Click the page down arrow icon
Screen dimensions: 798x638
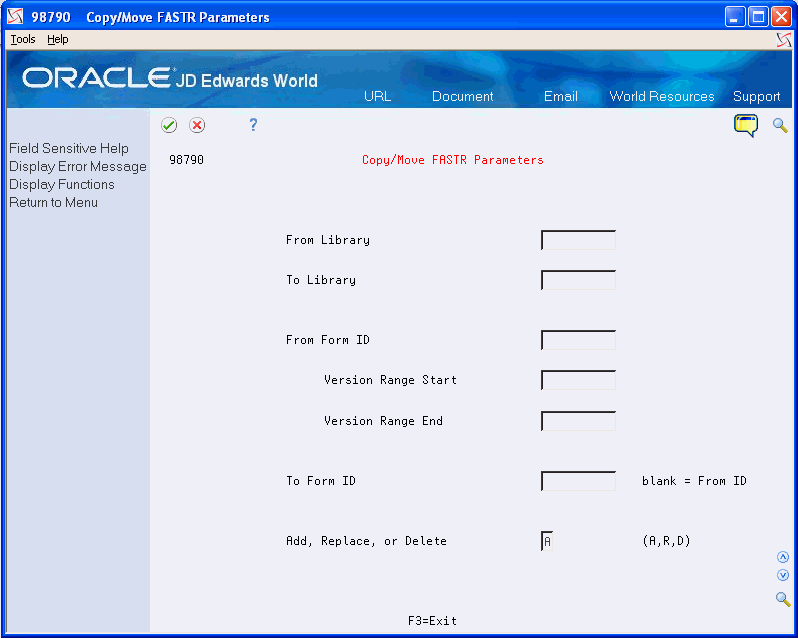(783, 575)
